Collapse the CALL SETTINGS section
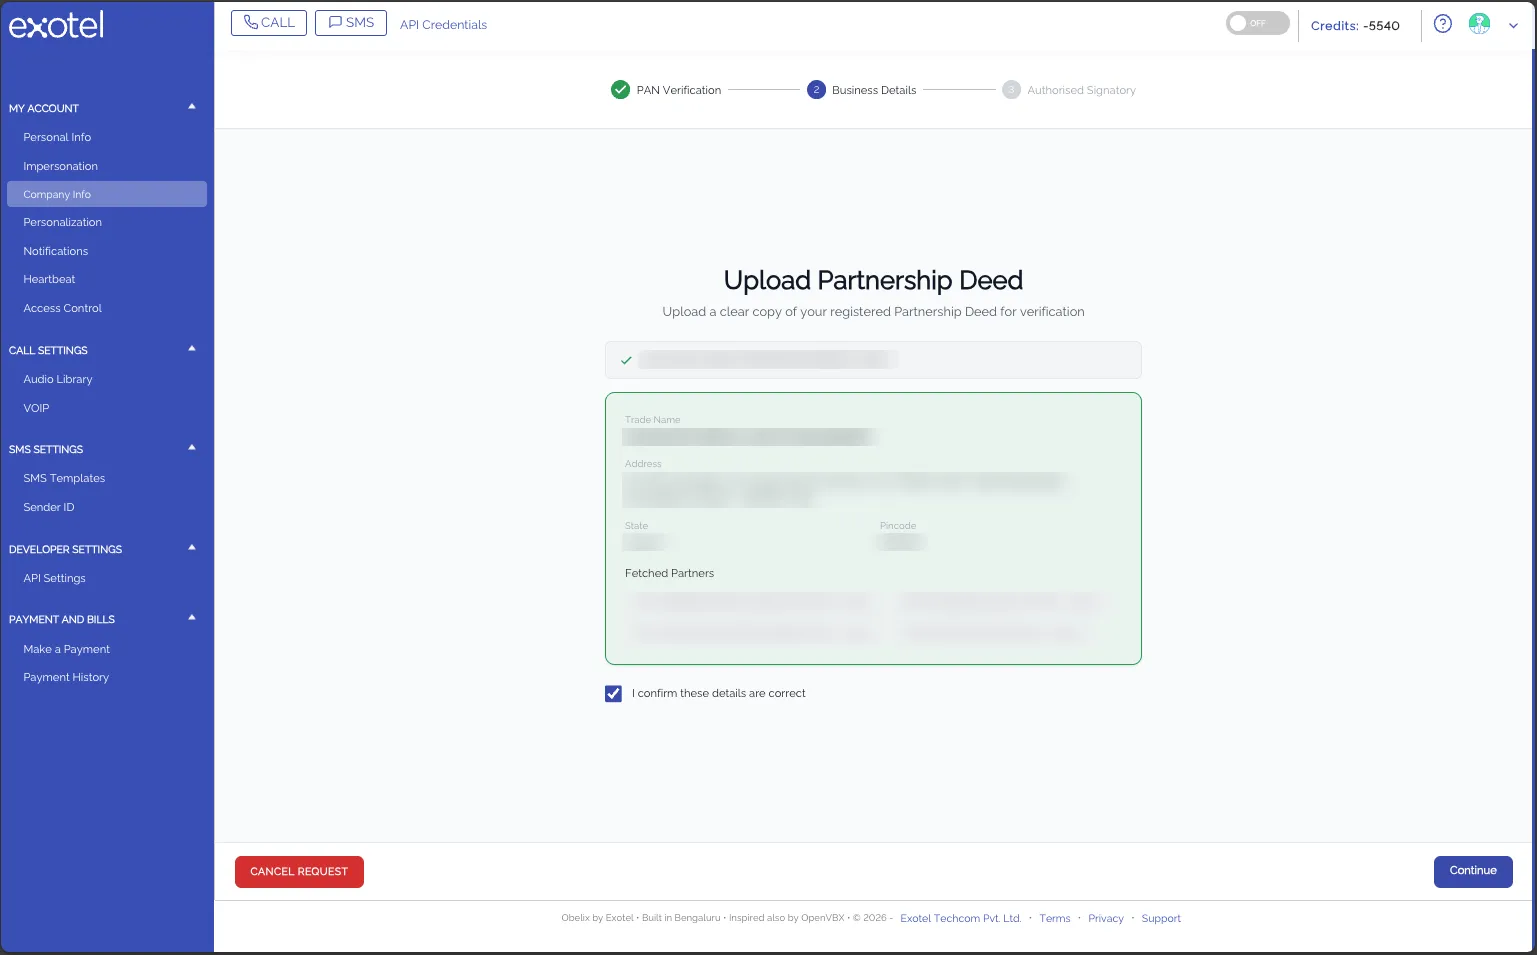Screen dimensions: 1537x955 [x=192, y=349]
